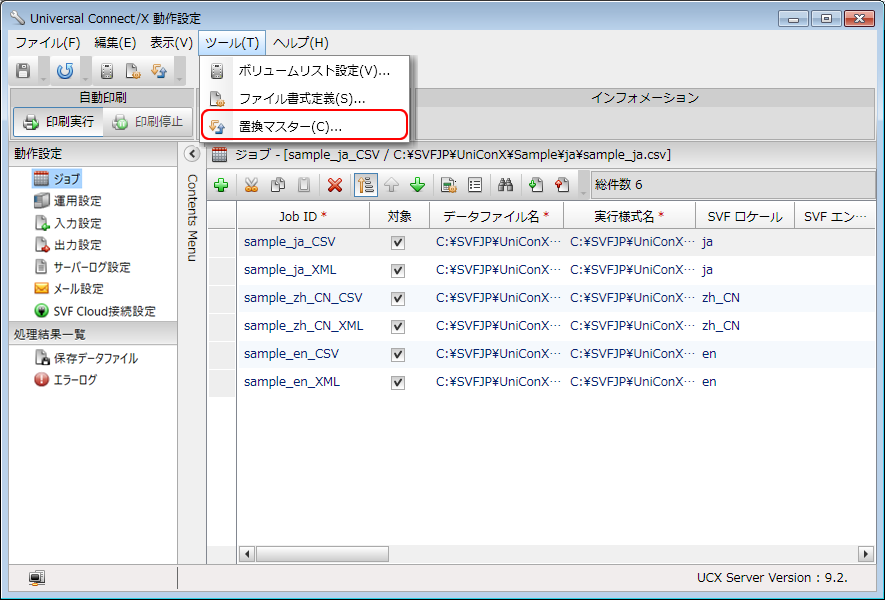Sort by the SVF ロケール column header

745,216
